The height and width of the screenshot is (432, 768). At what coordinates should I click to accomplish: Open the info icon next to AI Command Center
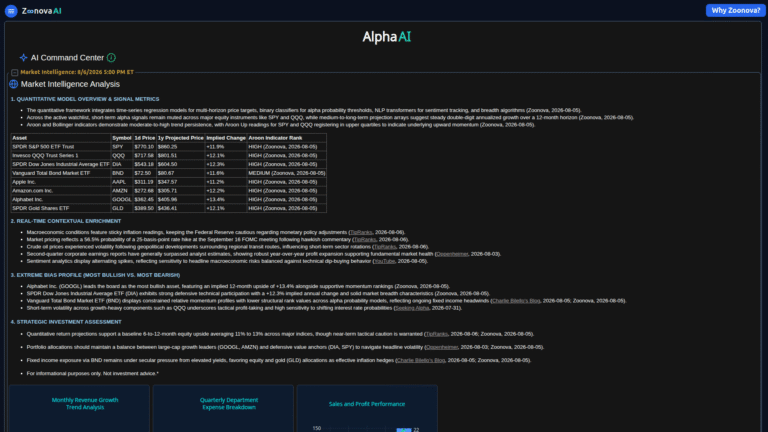point(111,58)
